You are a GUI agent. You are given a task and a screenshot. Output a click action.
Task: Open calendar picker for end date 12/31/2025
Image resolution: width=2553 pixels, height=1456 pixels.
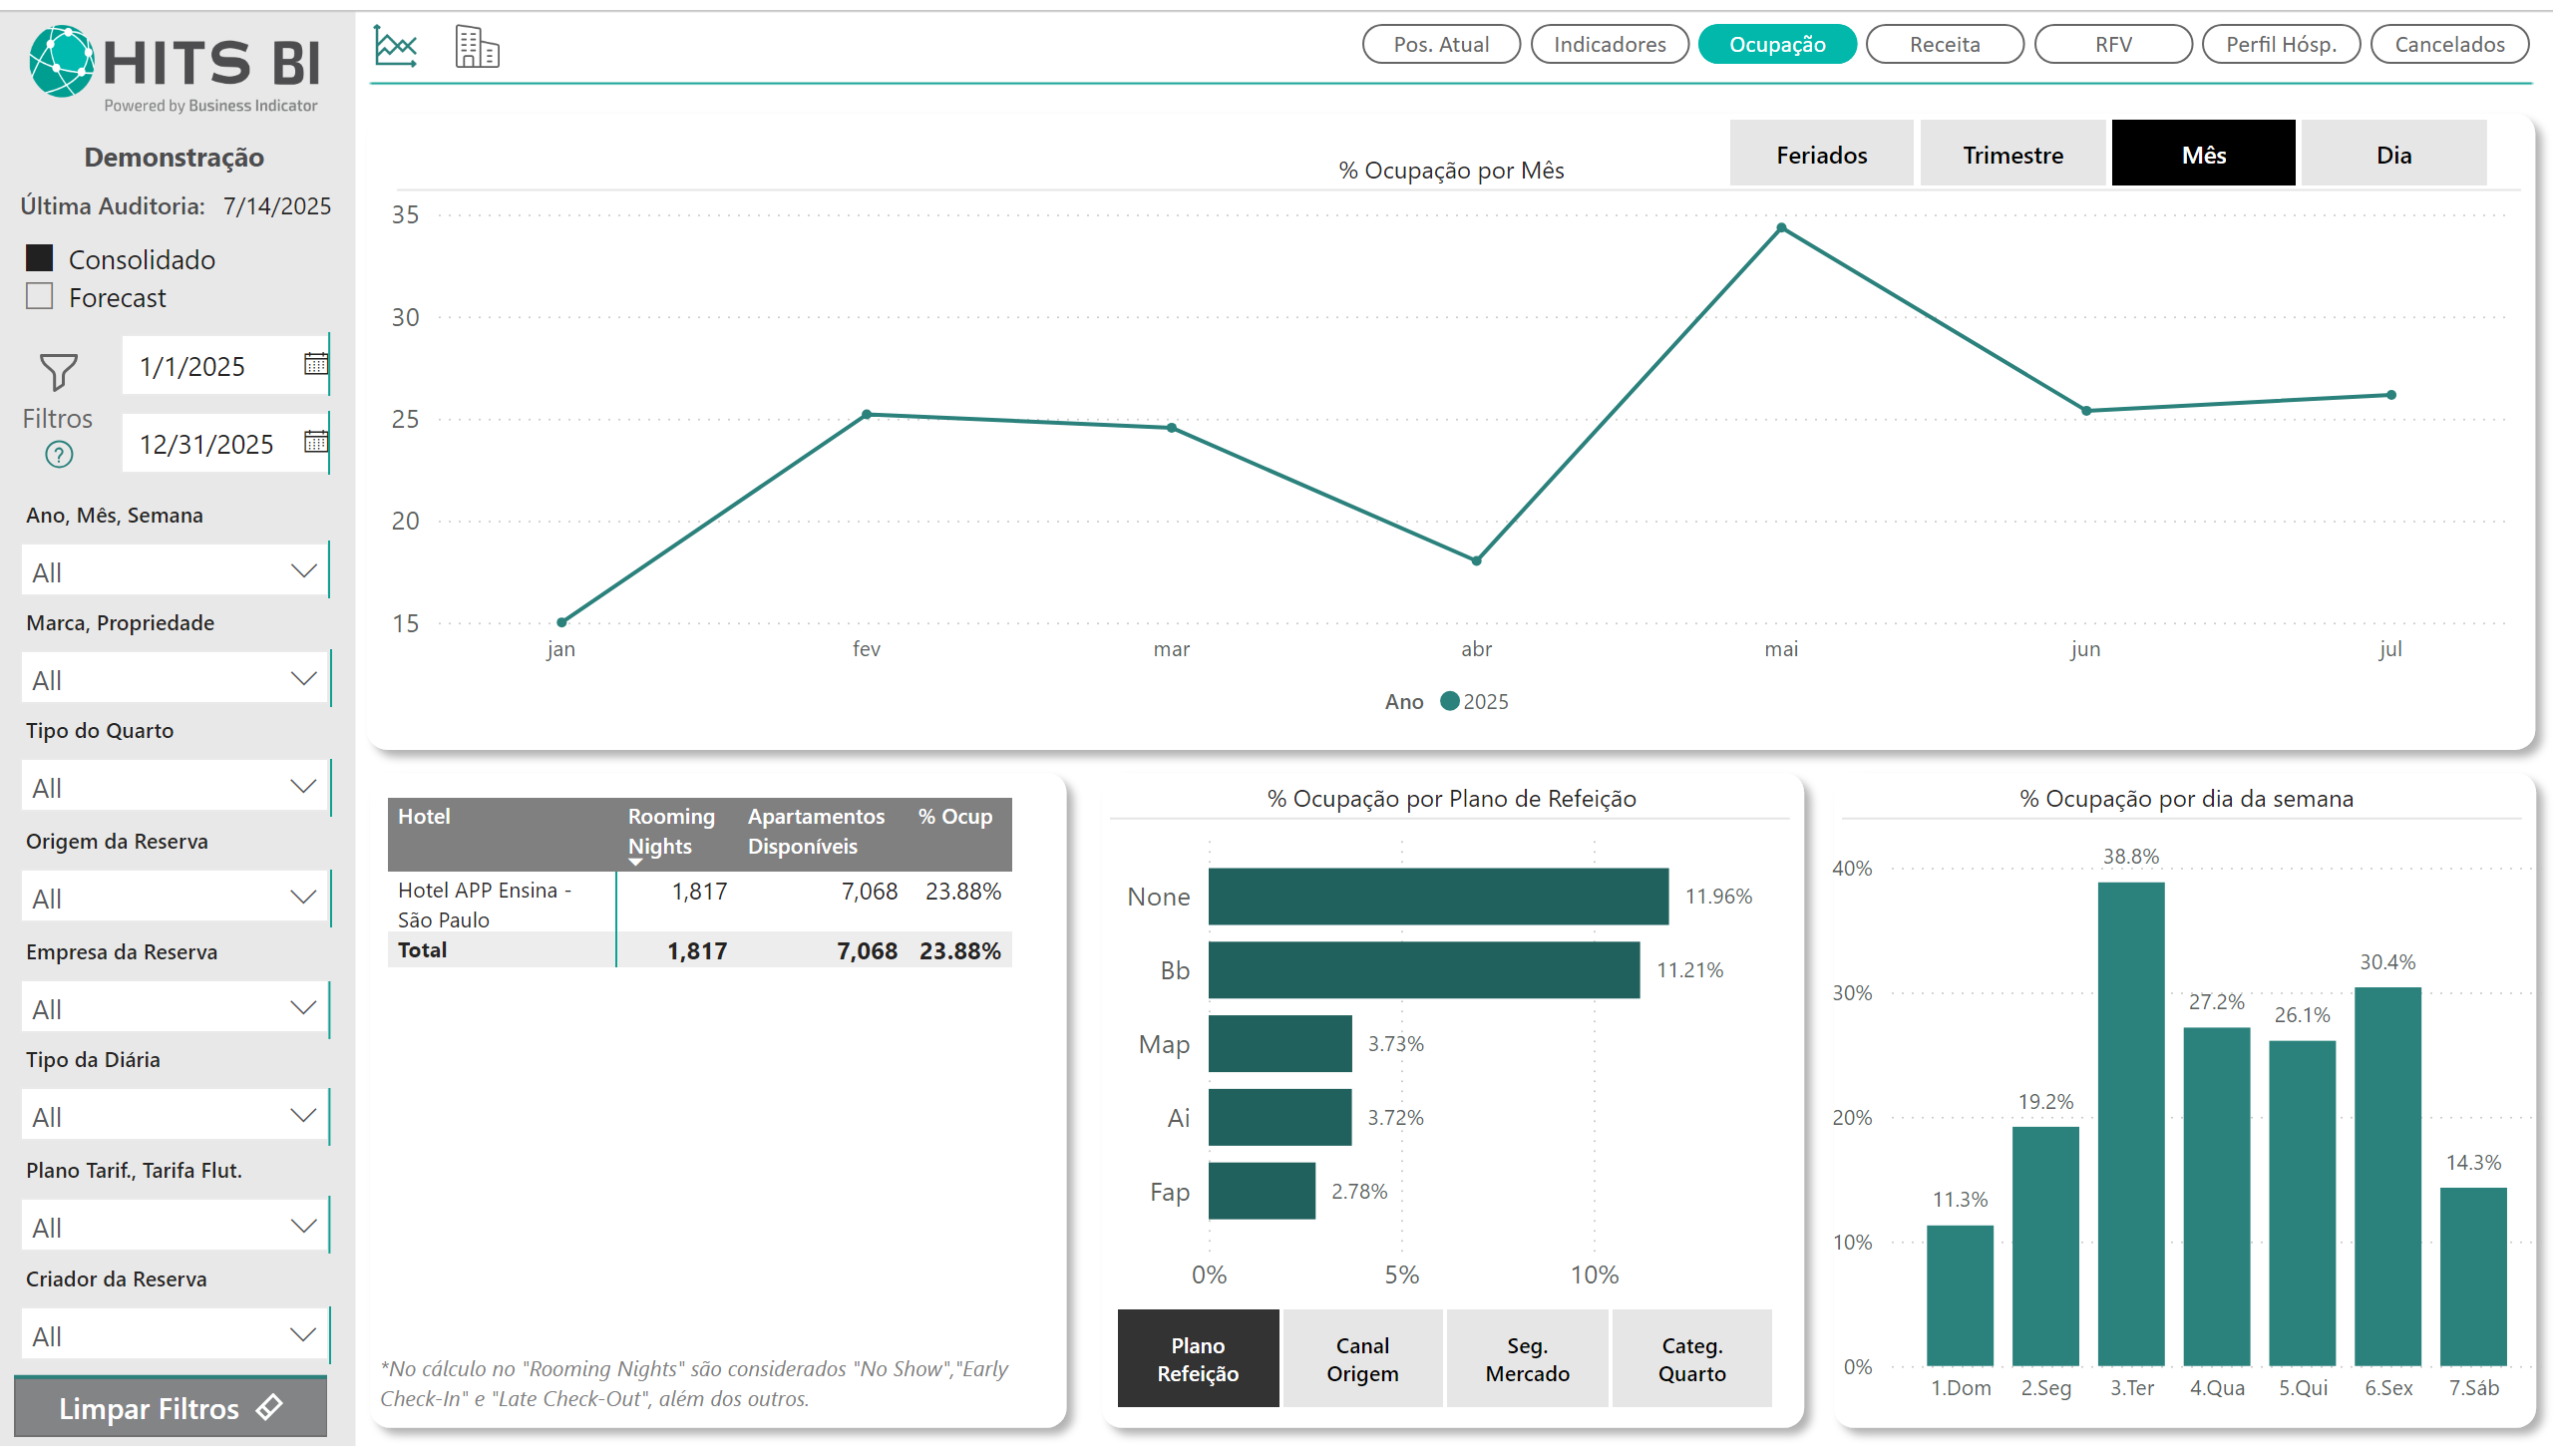[x=315, y=442]
